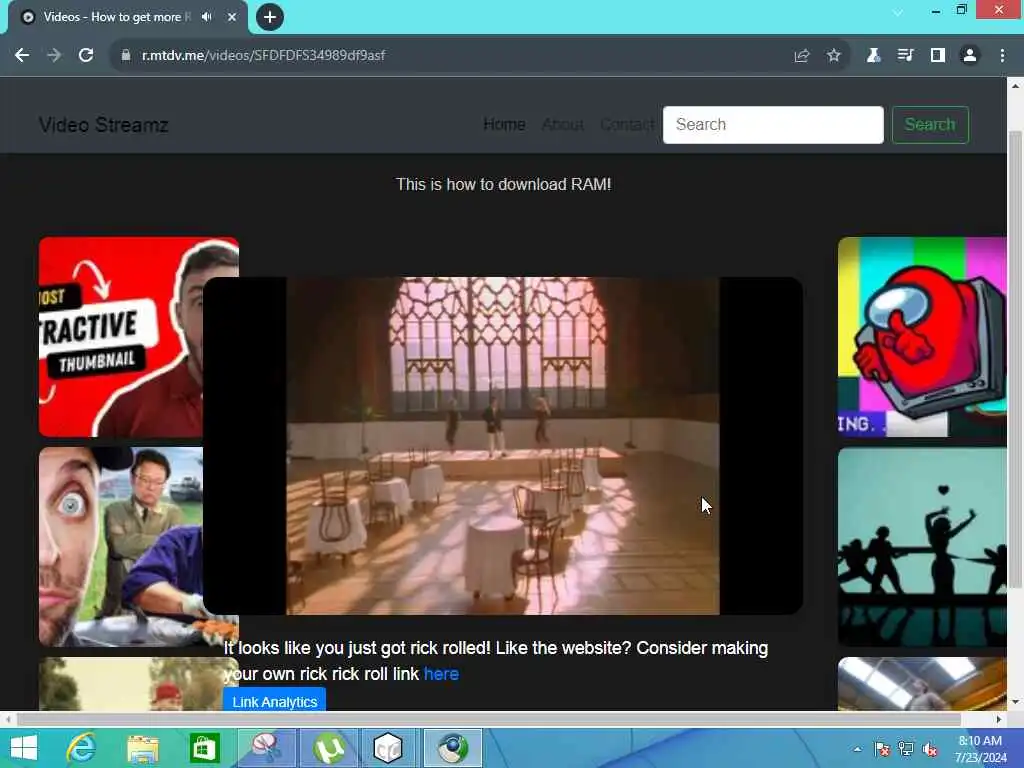The width and height of the screenshot is (1024, 768).
Task: Open Chrome three-dot menu
Action: click(x=1002, y=56)
